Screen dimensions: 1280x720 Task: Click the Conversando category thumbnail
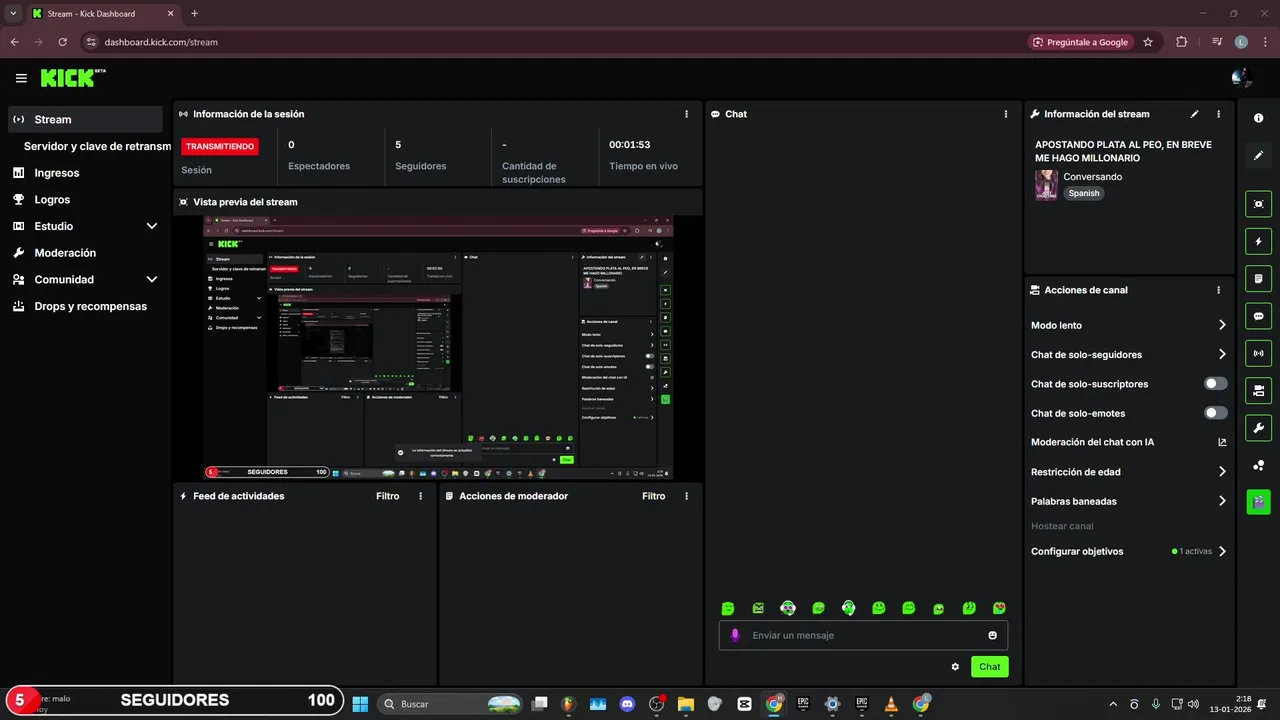(1046, 185)
